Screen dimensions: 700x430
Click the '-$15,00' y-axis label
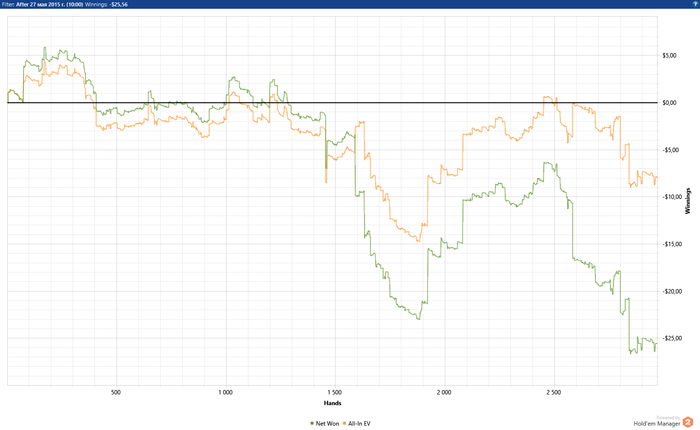click(x=672, y=244)
